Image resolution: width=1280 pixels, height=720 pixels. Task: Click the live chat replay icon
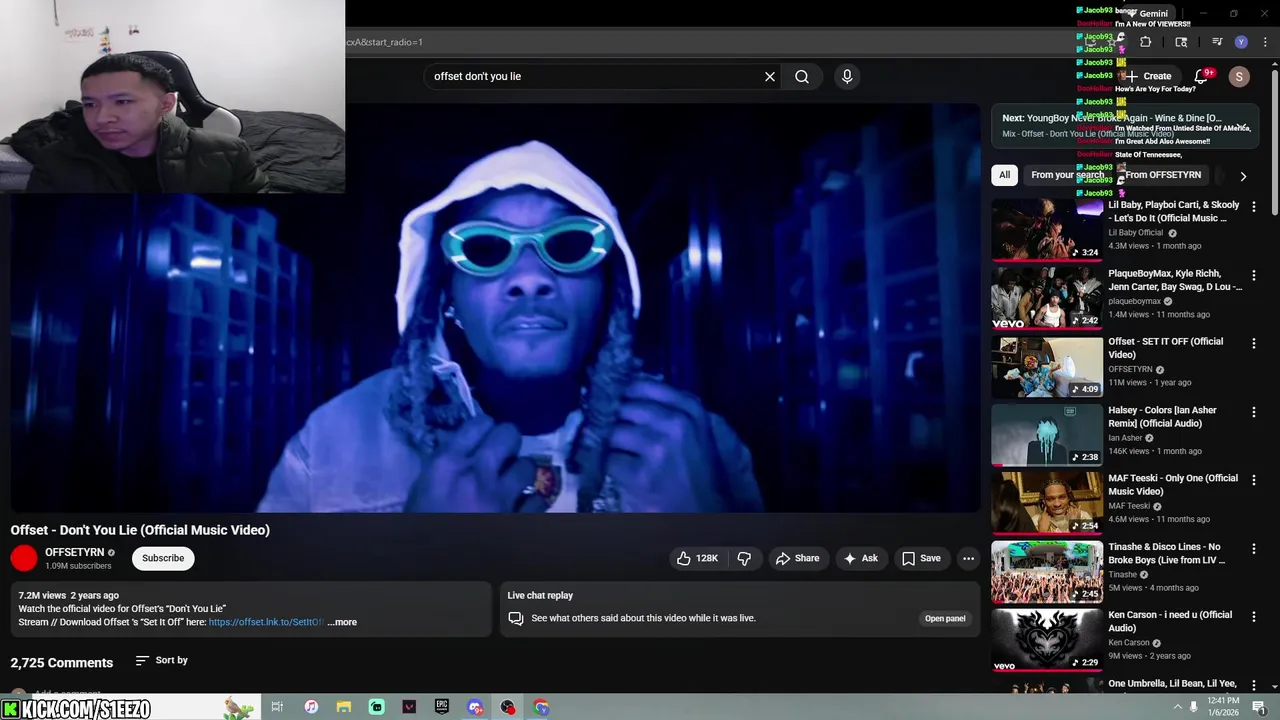coord(516,618)
